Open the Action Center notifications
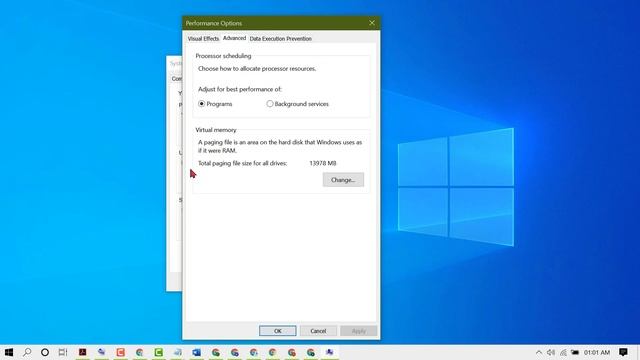This screenshot has width=640, height=360. click(623, 352)
